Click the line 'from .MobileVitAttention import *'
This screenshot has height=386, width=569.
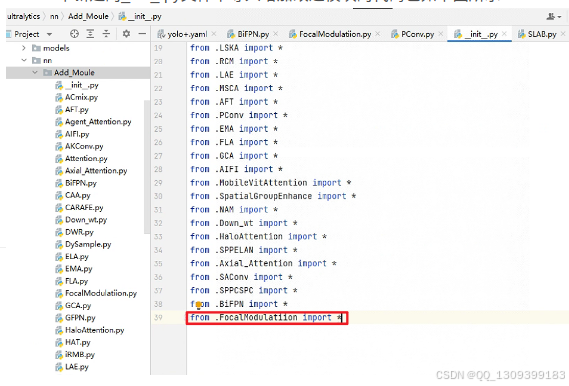click(271, 183)
